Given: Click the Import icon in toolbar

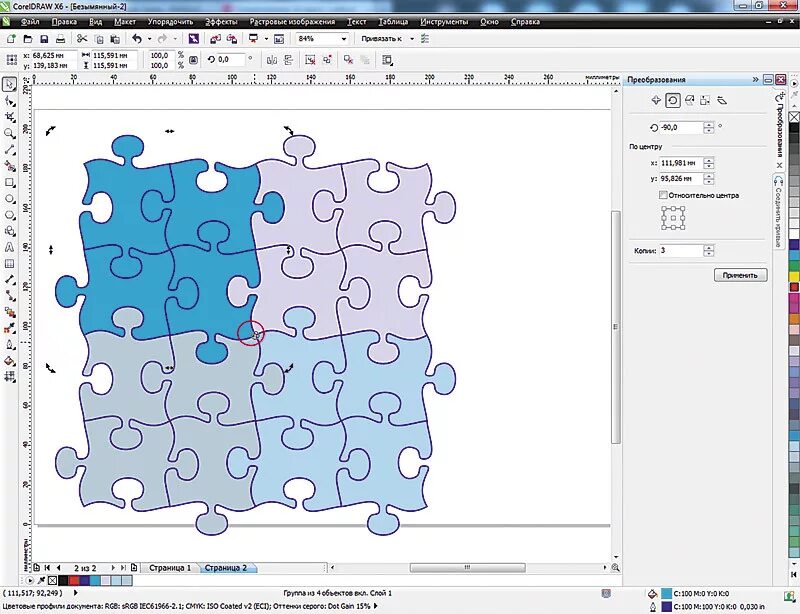Looking at the screenshot, I should [x=215, y=39].
